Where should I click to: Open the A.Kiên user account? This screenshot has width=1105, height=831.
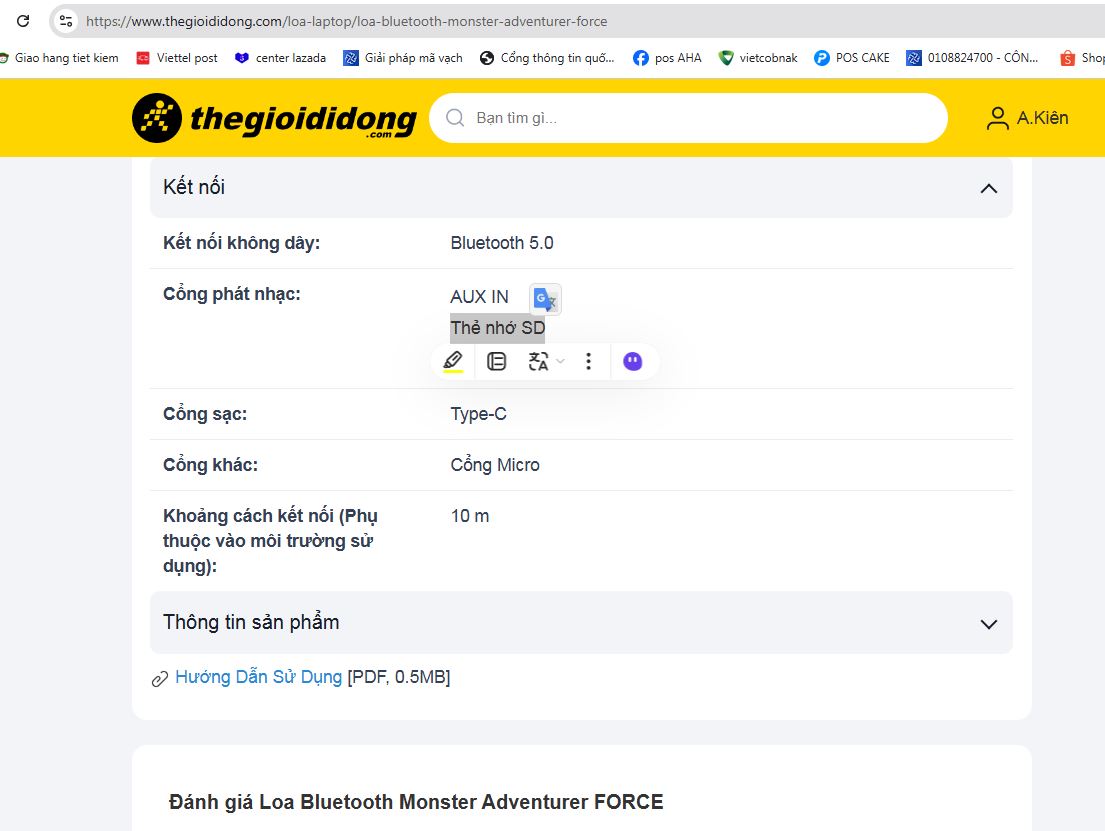pos(1027,118)
